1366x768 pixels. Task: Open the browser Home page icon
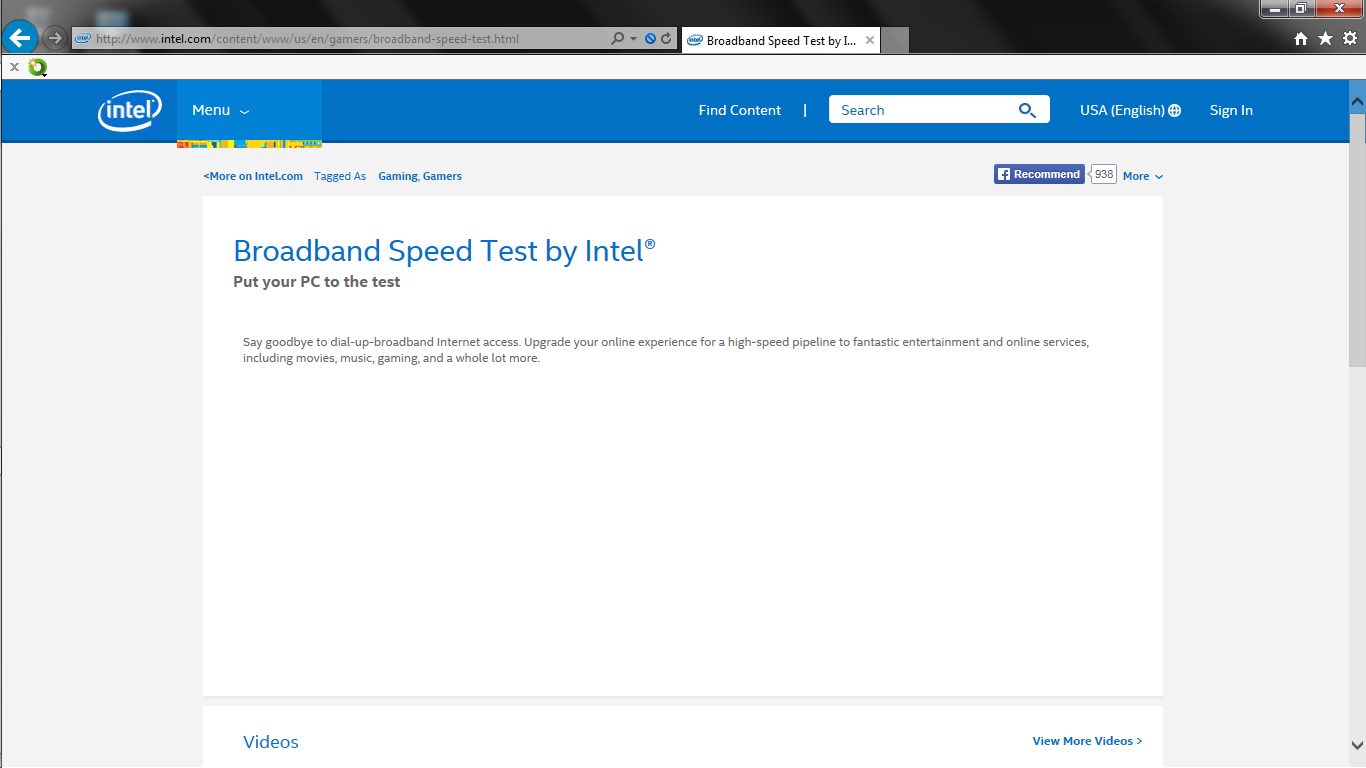point(1301,39)
